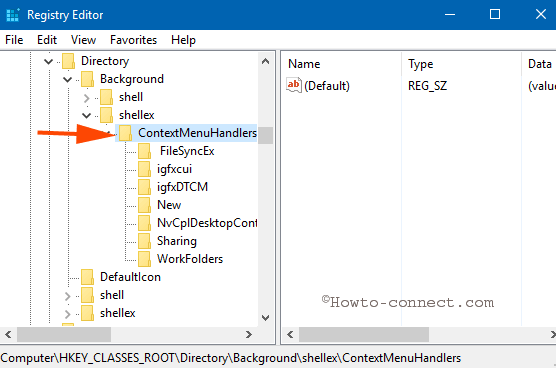Click the tree pane scroll left arrow
This screenshot has height=368, width=556.
point(9,334)
